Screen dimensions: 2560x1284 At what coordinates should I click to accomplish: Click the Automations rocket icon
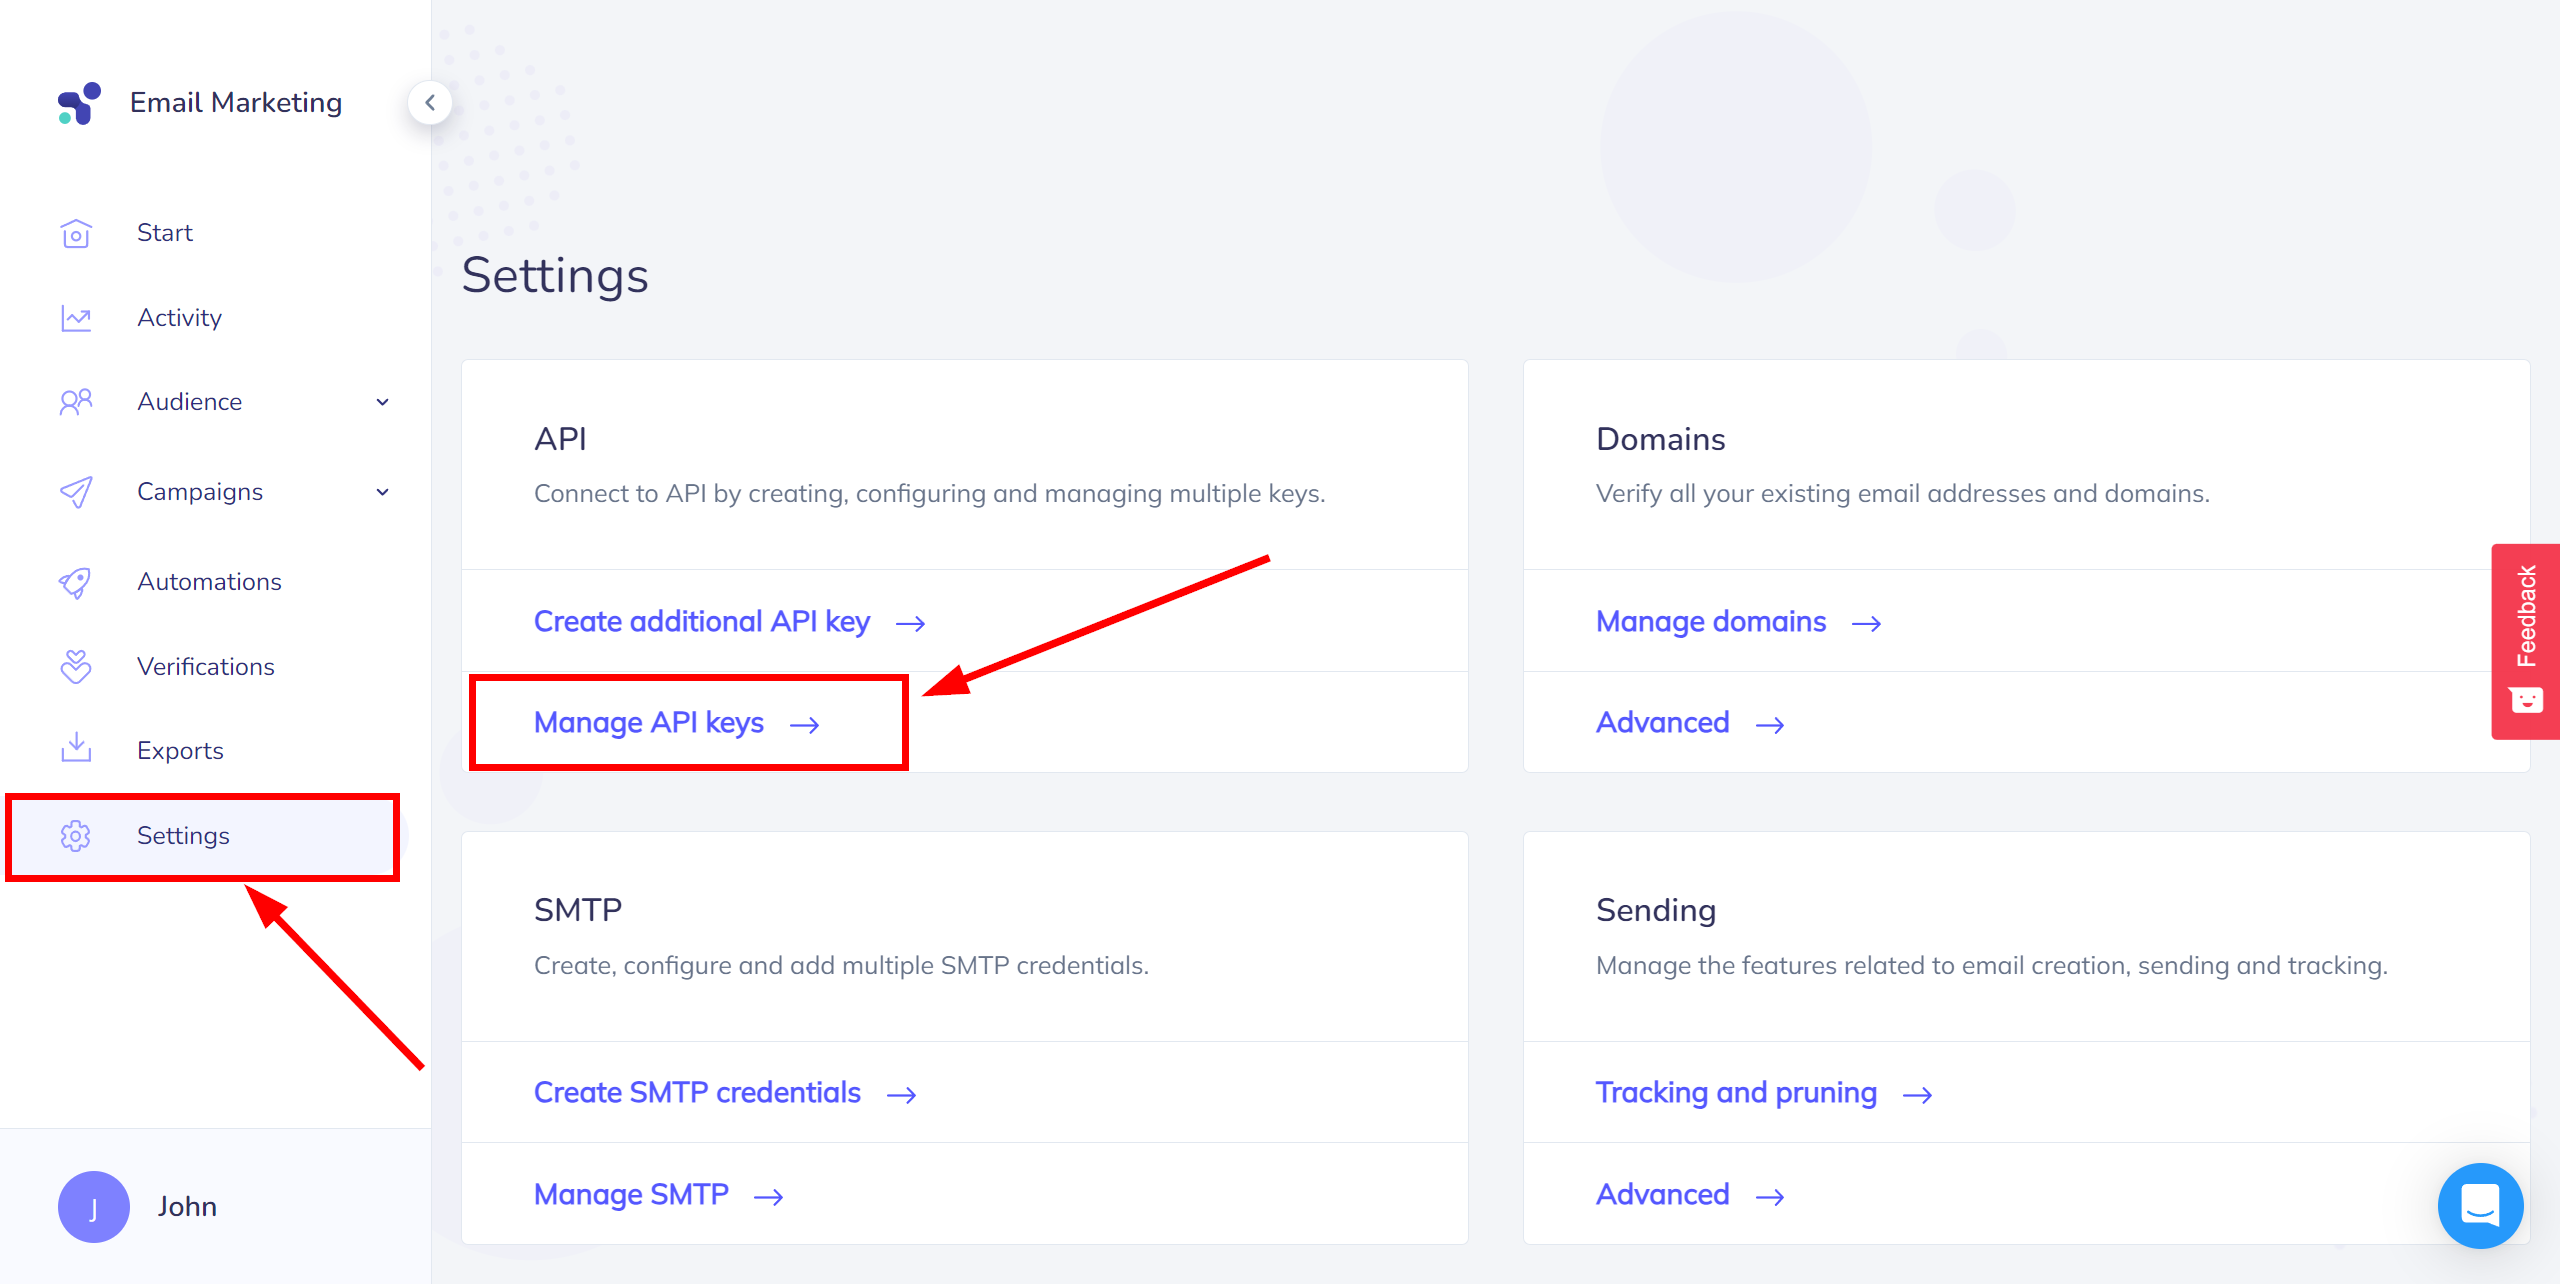[75, 581]
